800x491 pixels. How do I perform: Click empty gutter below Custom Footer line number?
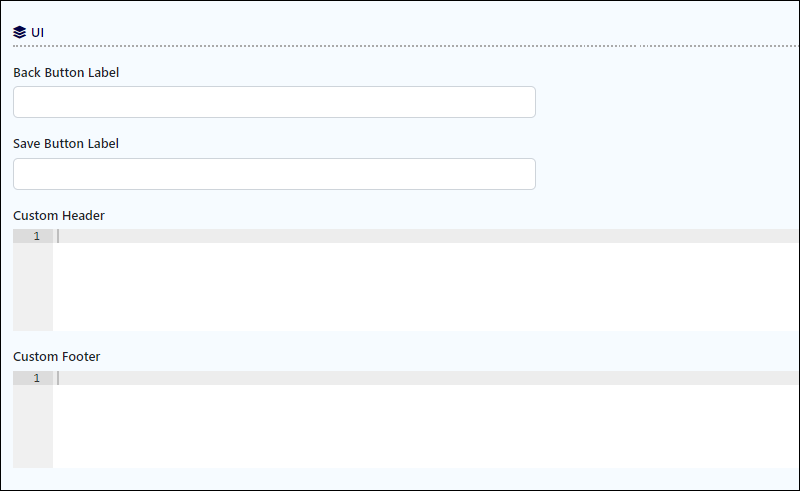33,426
